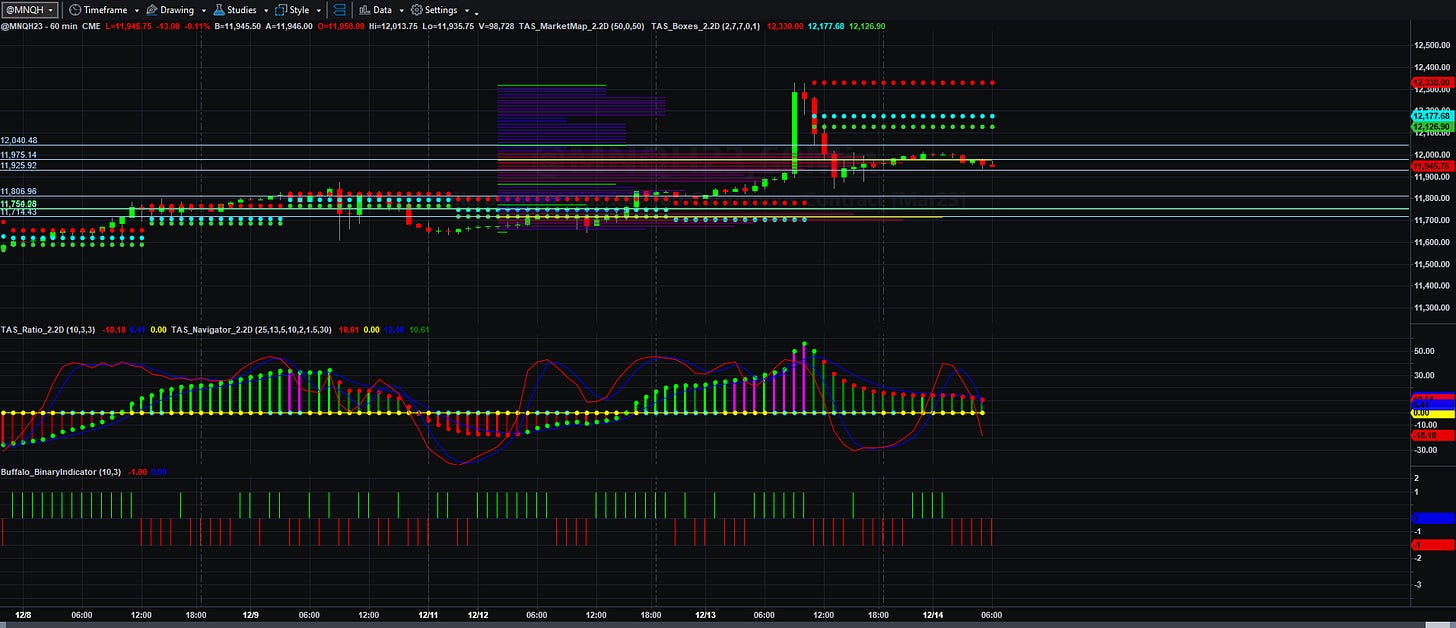
Task: Click the Settings gear icon
Action: coord(417,9)
